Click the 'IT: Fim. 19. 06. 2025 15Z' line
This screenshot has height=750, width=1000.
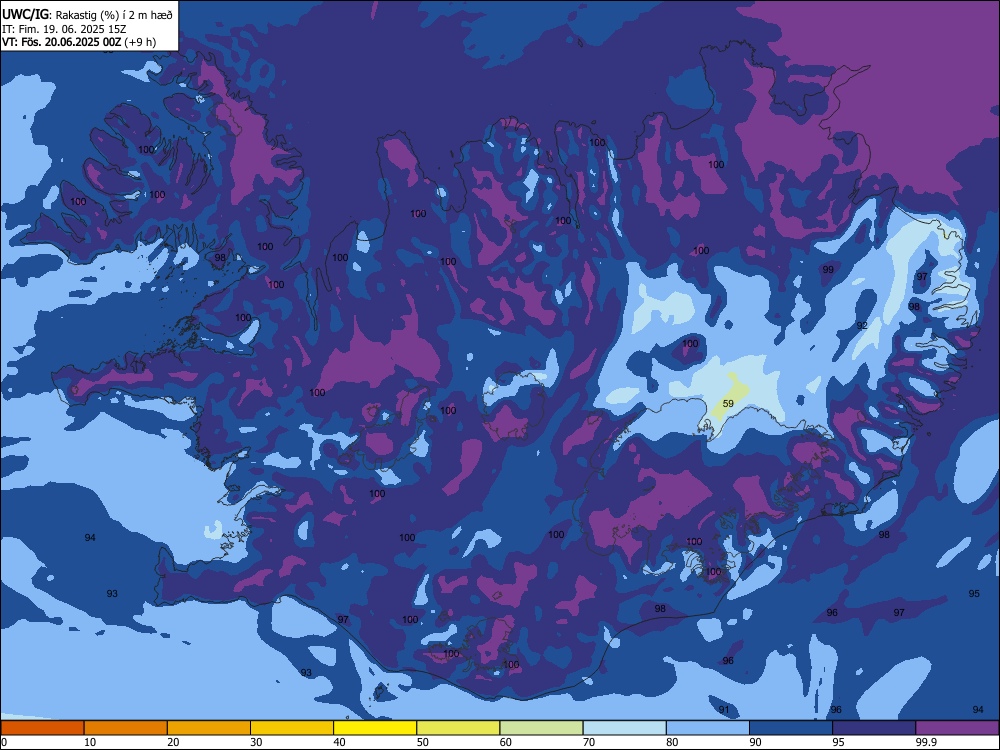tap(64, 29)
